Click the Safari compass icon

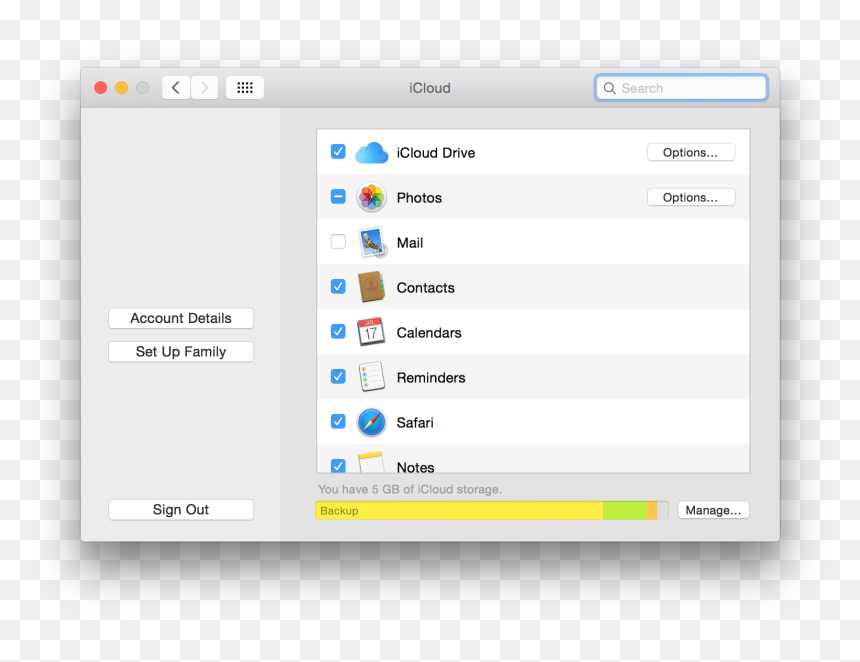coord(371,422)
